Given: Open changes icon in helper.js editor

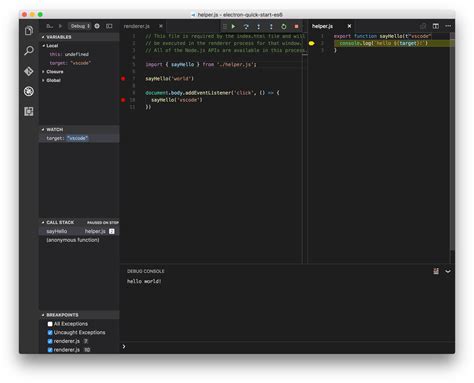Looking at the screenshot, I should pos(423,26).
